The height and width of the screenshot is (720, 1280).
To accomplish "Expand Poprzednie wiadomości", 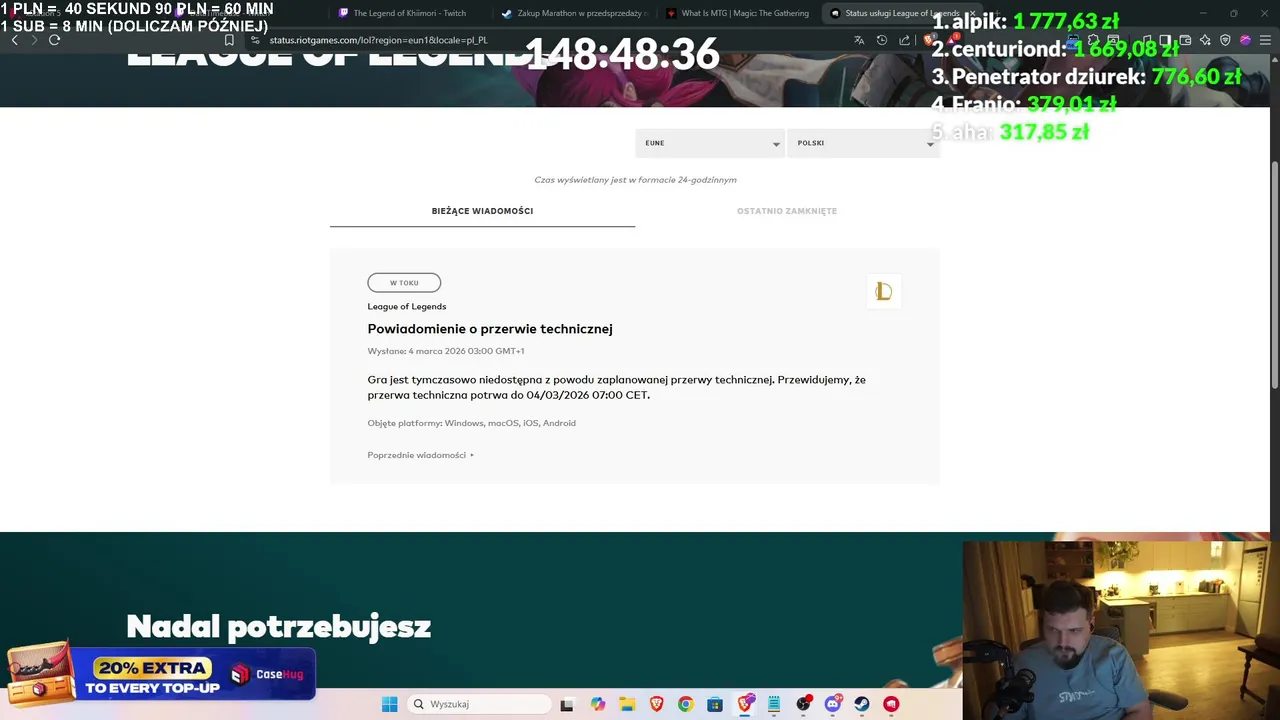I will click(x=420, y=455).
